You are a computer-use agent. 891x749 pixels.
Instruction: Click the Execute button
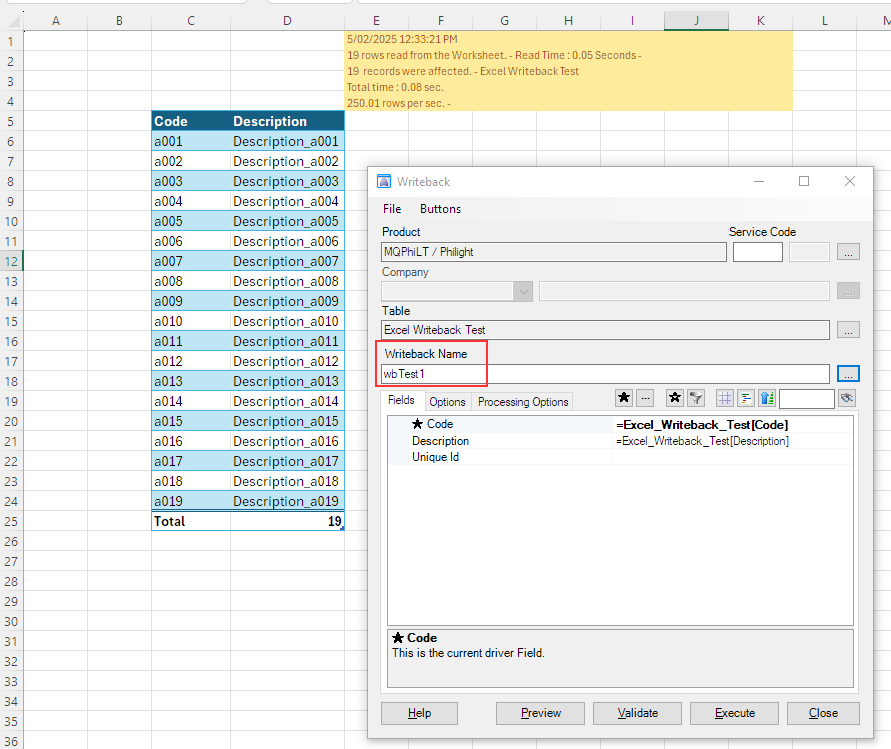tap(735, 713)
